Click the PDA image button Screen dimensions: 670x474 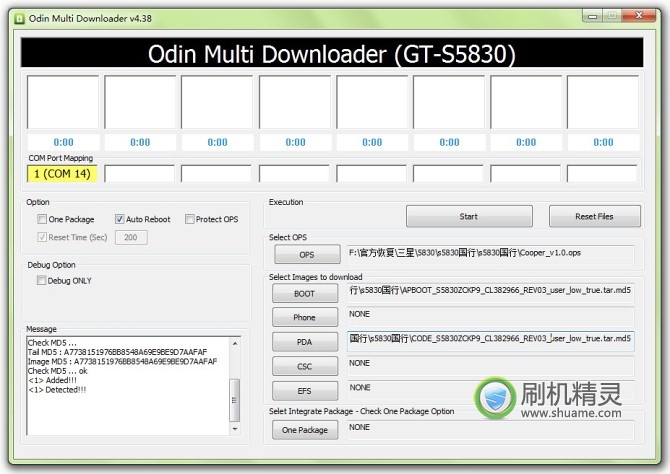305,342
